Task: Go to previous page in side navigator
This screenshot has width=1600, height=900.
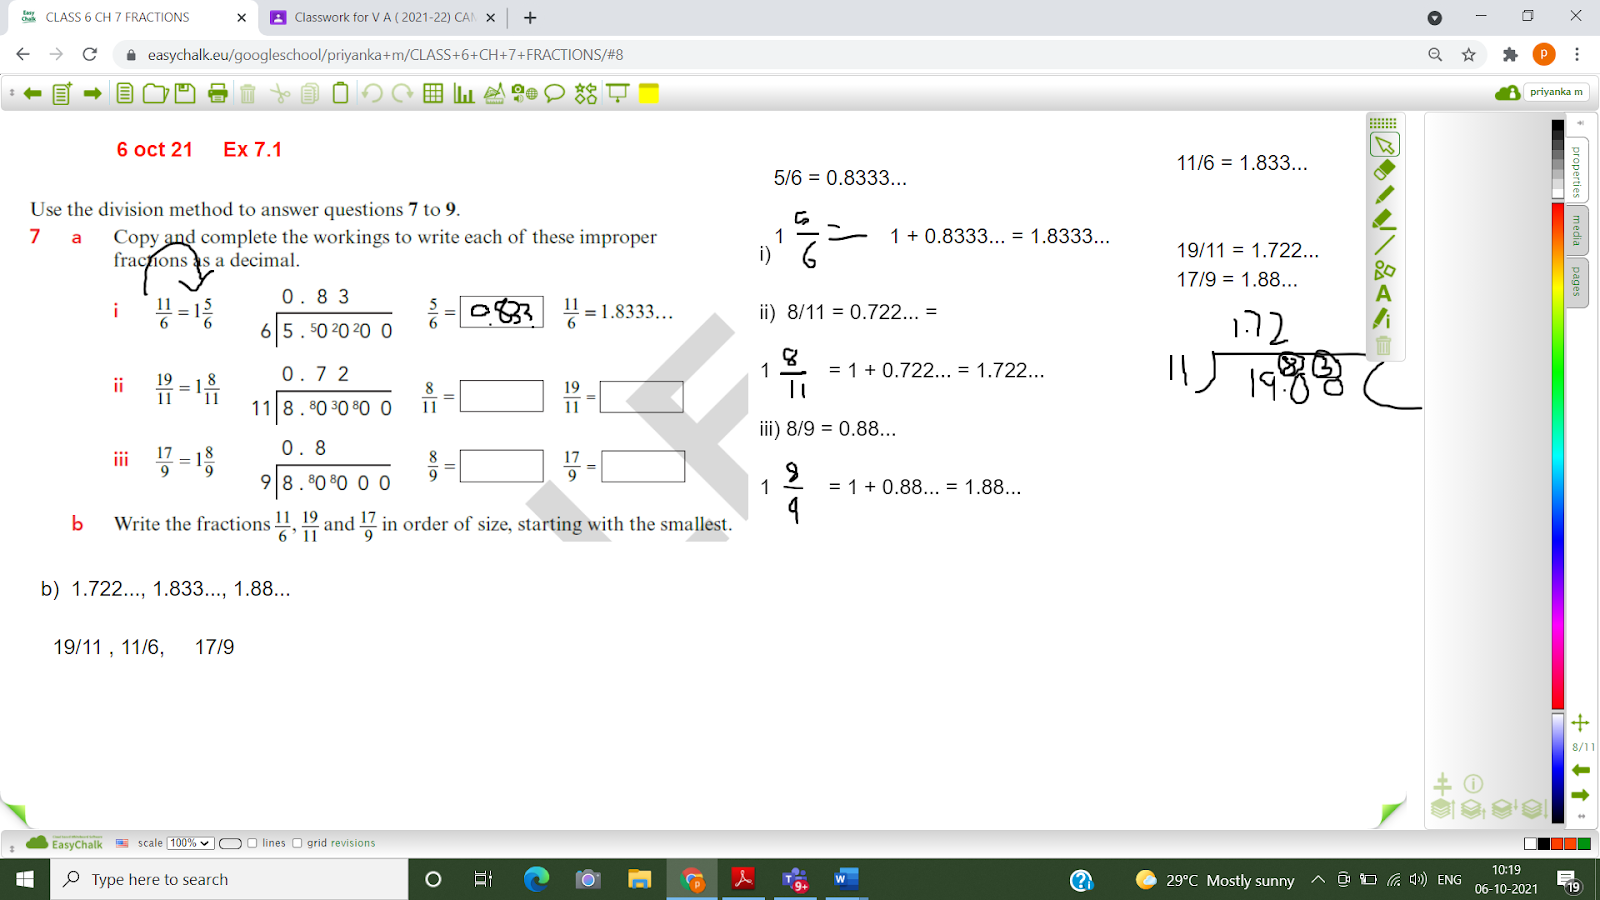Action: click(1581, 770)
